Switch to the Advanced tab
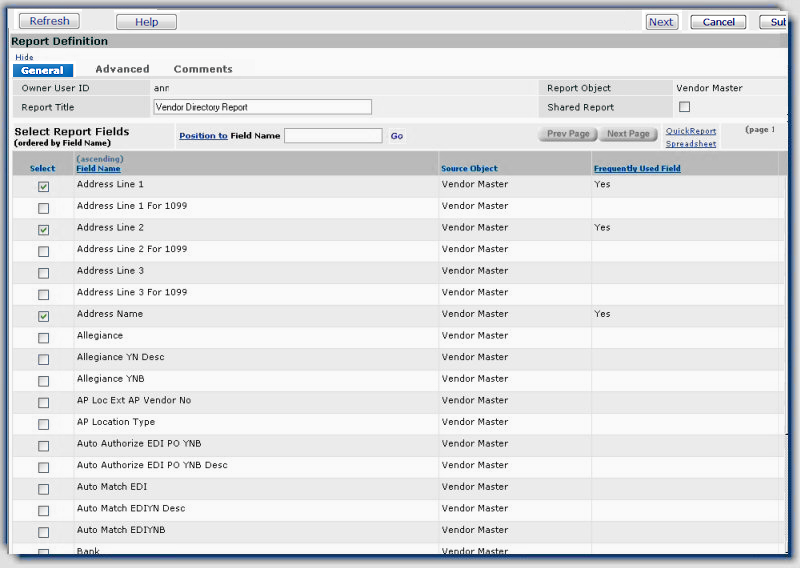800x568 pixels. pyautogui.click(x=122, y=69)
